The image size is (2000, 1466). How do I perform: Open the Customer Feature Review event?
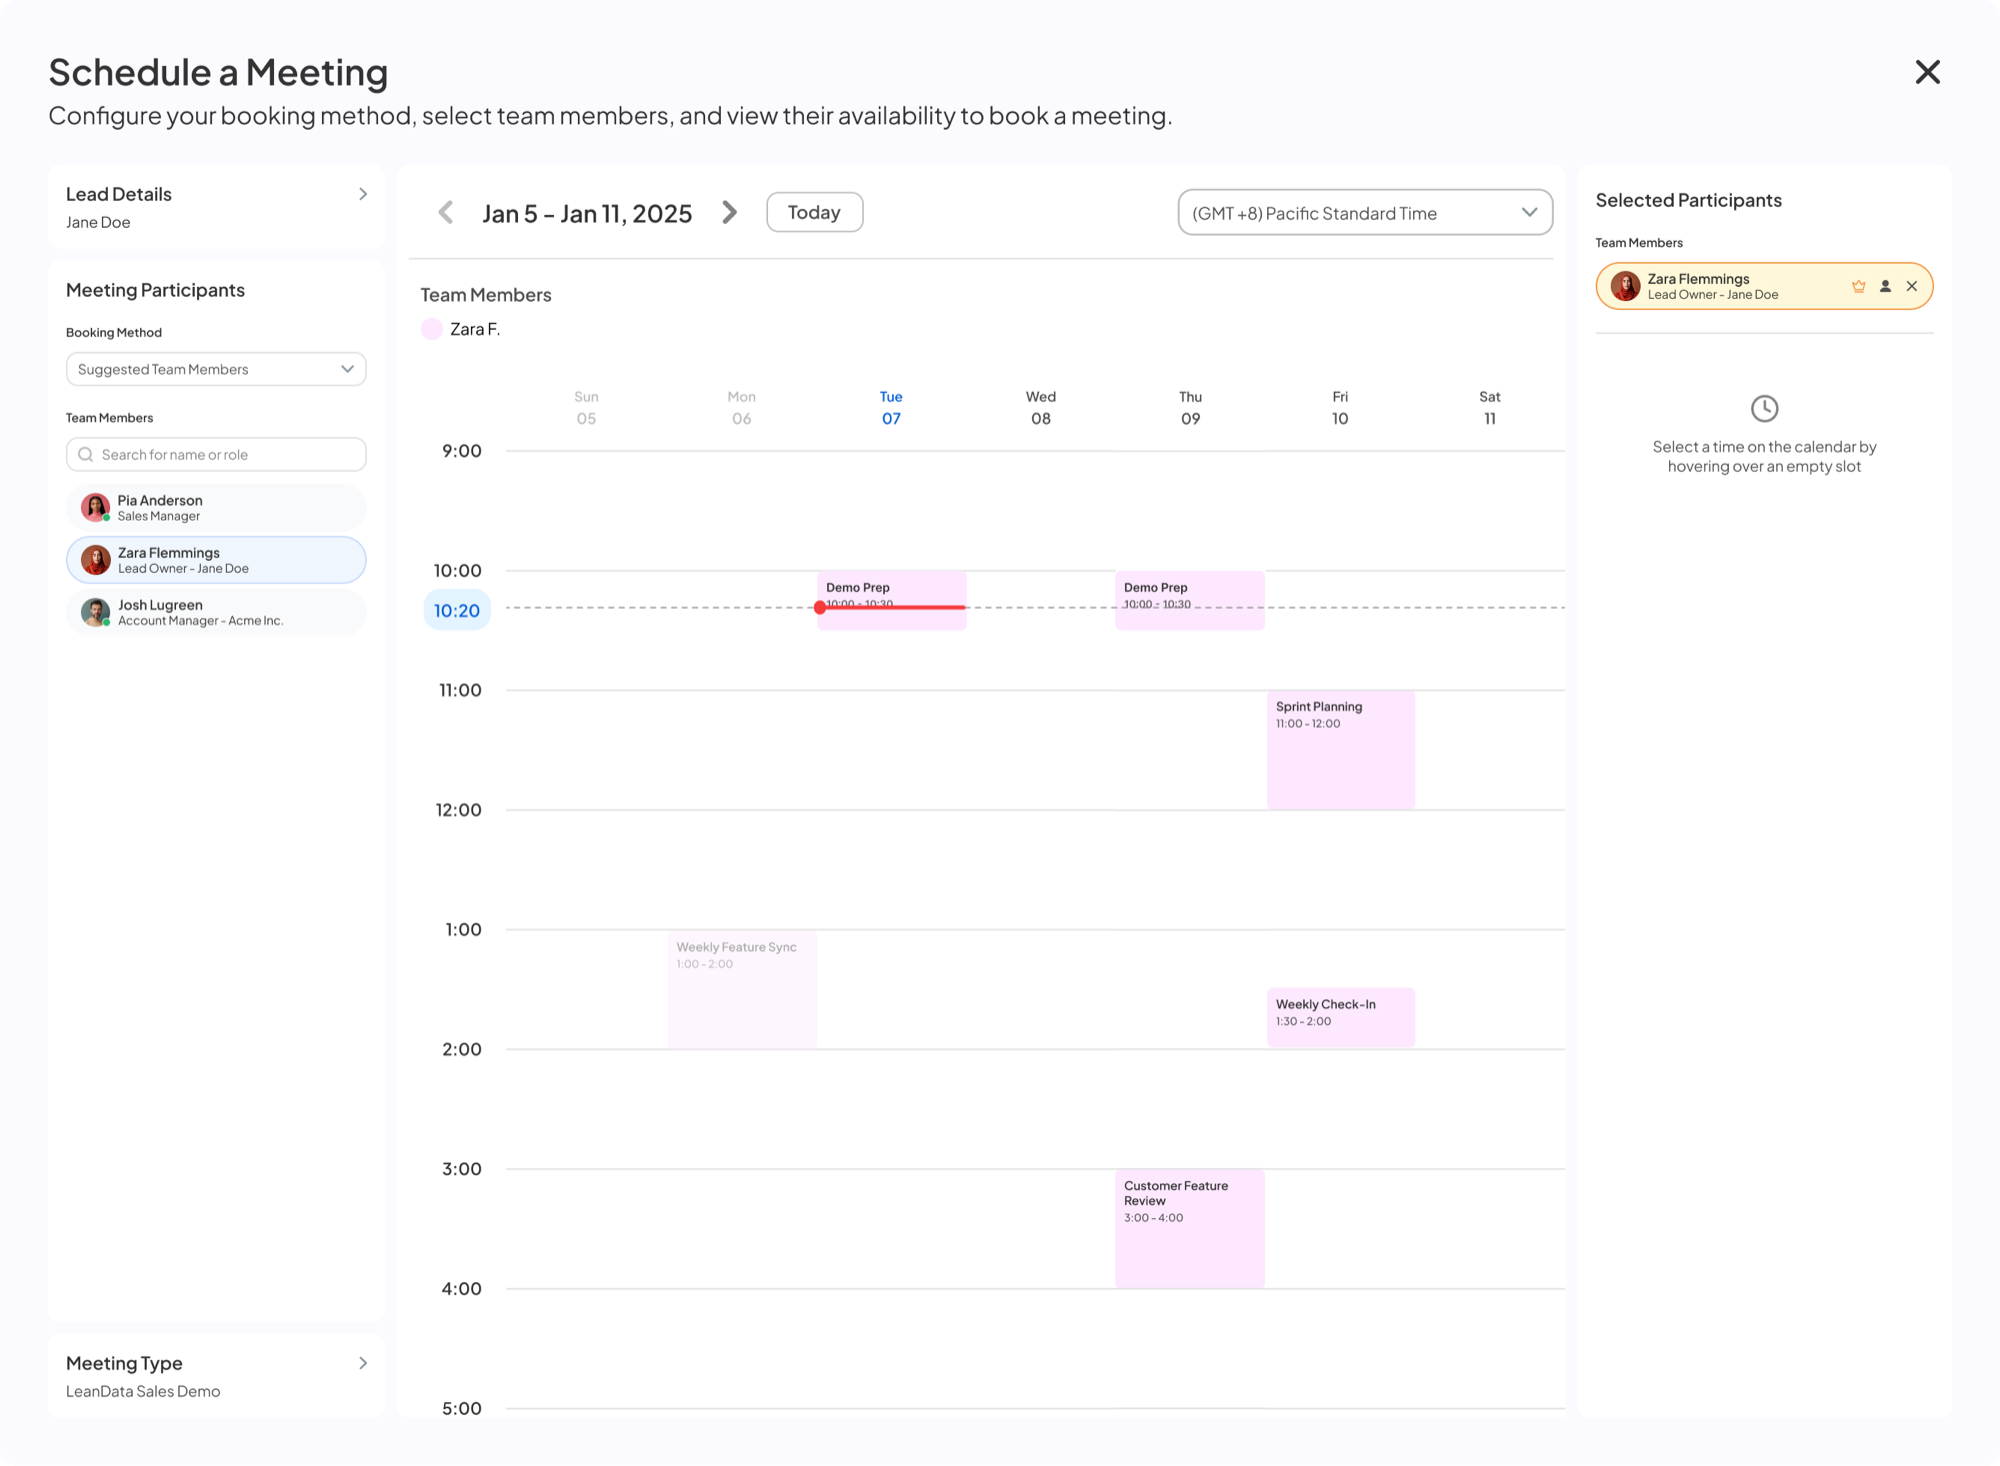click(1190, 1228)
